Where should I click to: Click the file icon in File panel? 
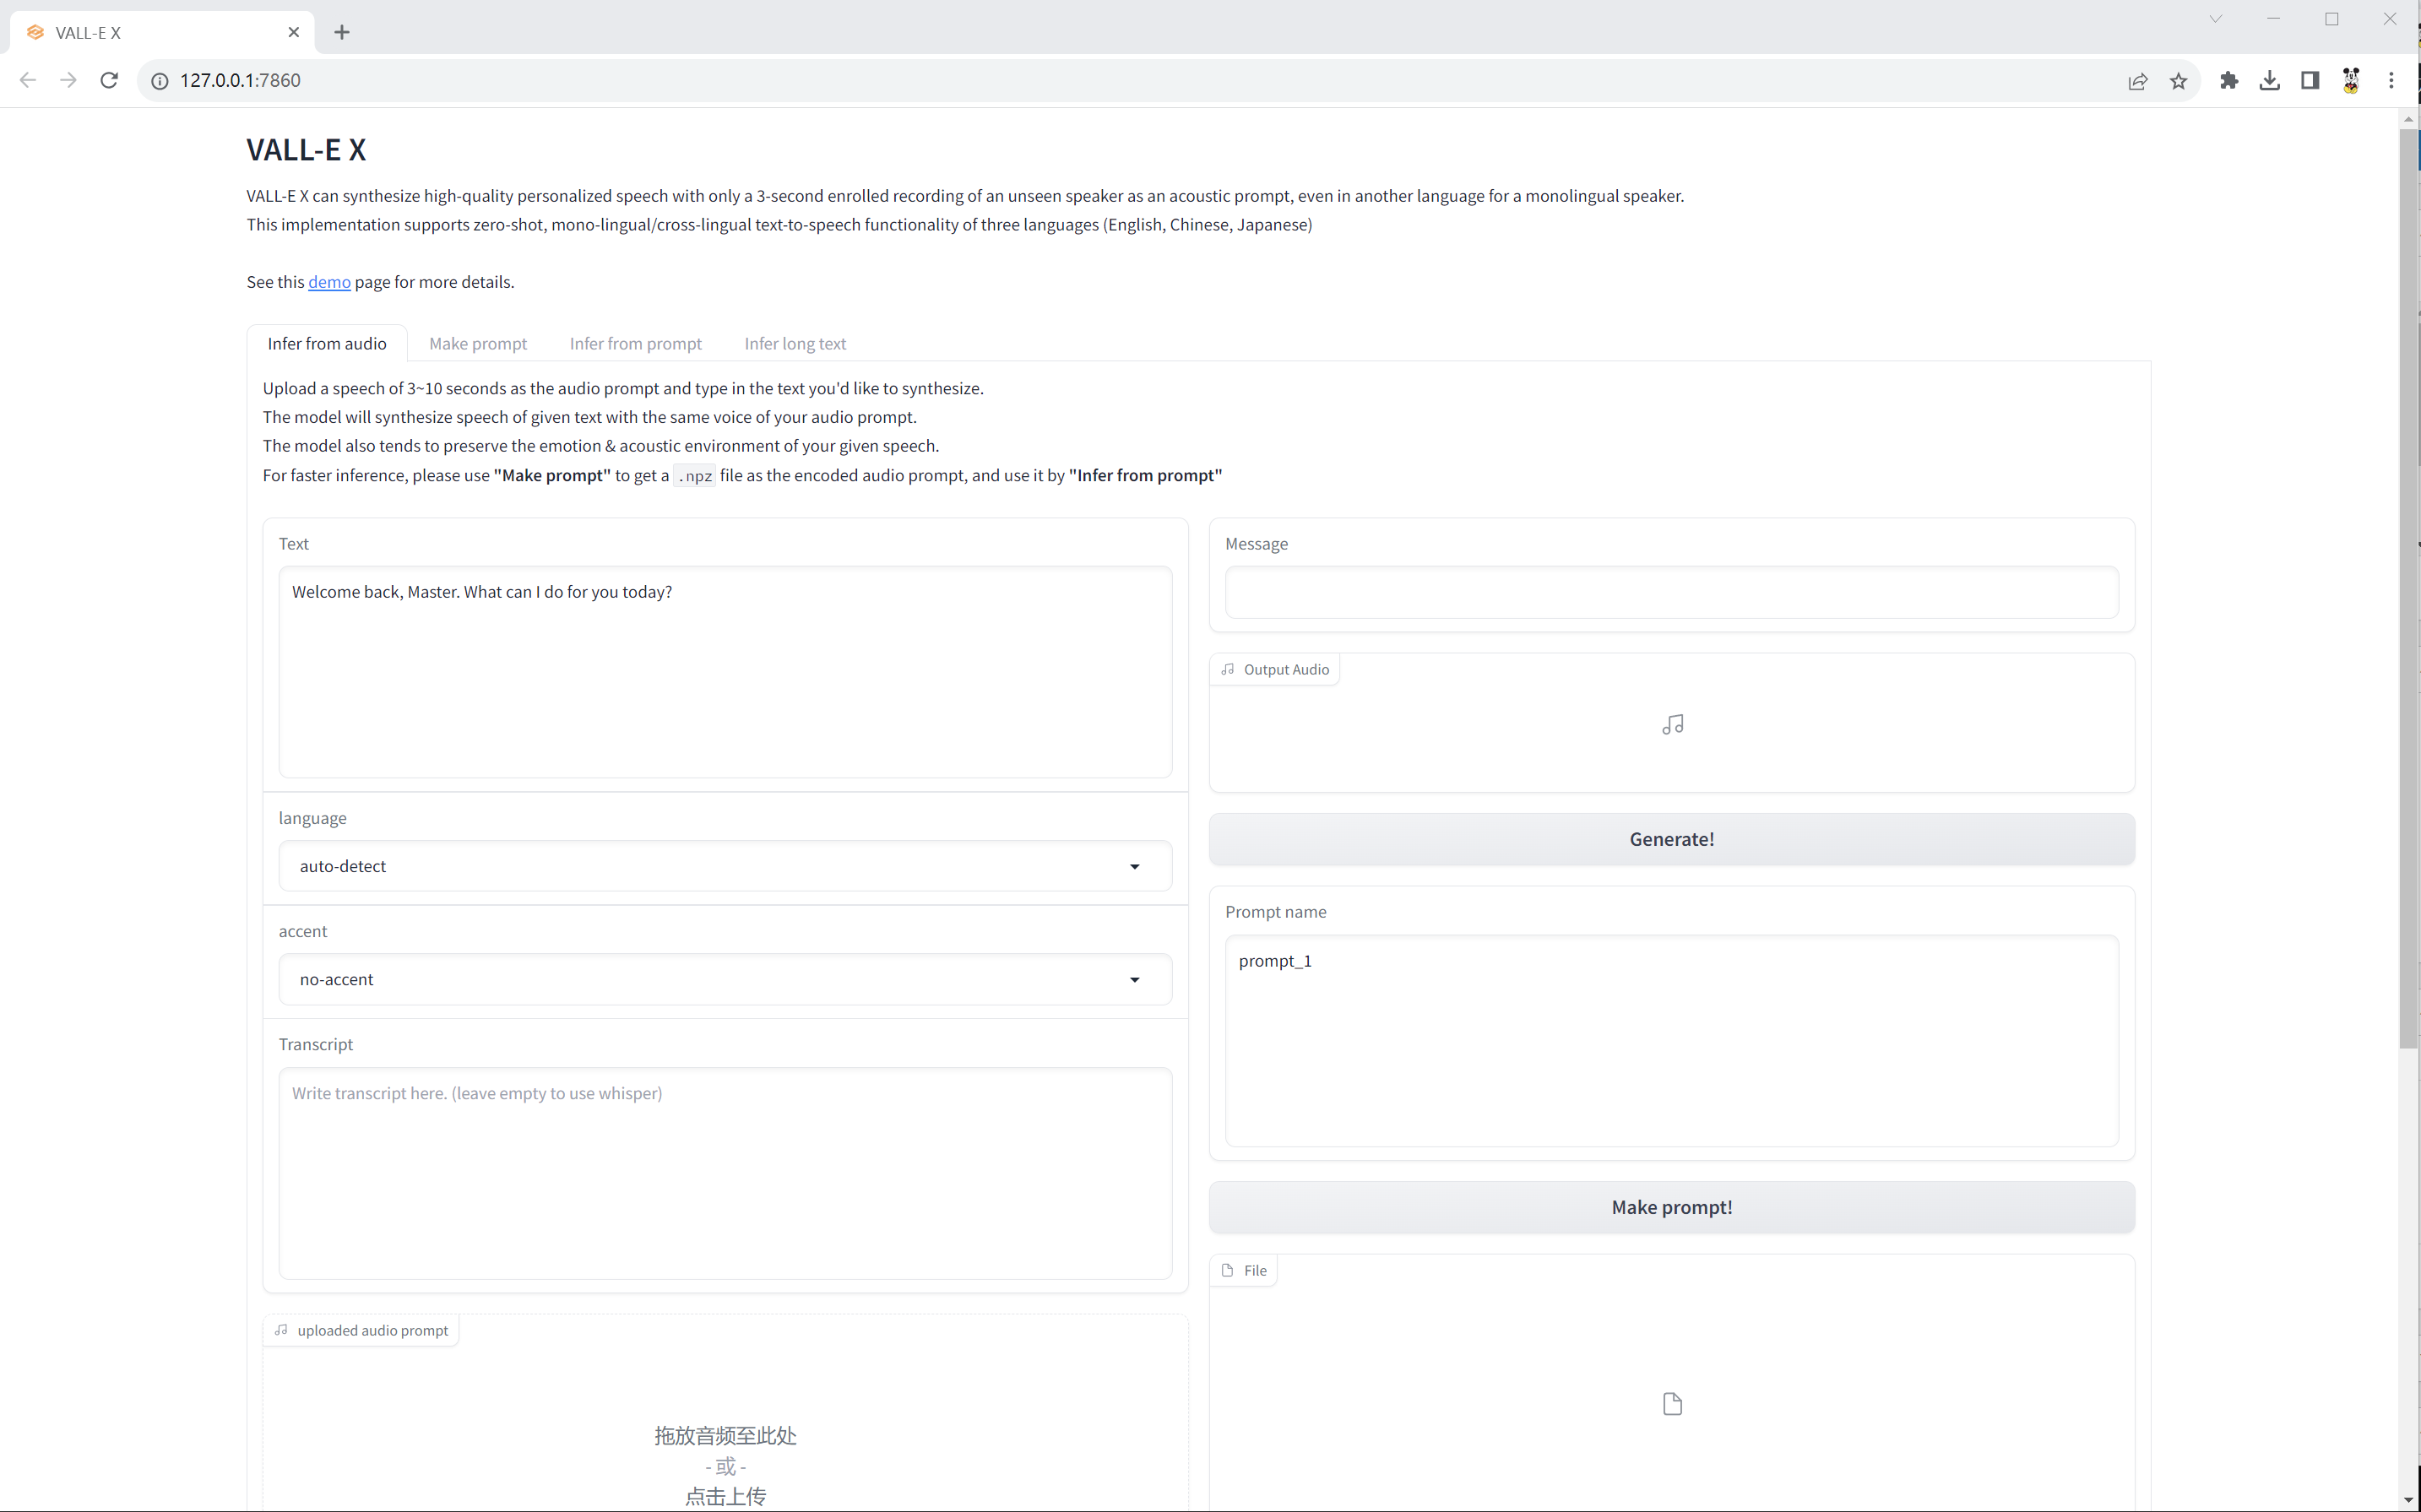[x=1672, y=1404]
